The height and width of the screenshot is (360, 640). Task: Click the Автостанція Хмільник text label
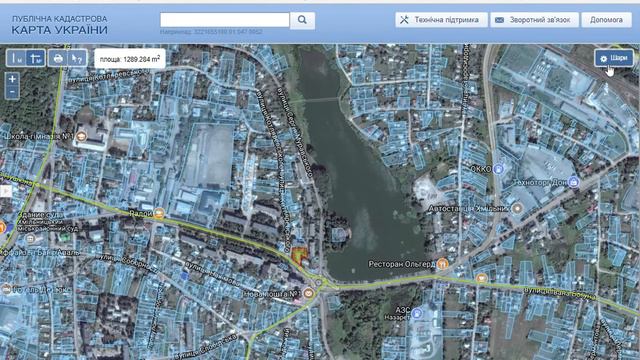pyautogui.click(x=468, y=209)
